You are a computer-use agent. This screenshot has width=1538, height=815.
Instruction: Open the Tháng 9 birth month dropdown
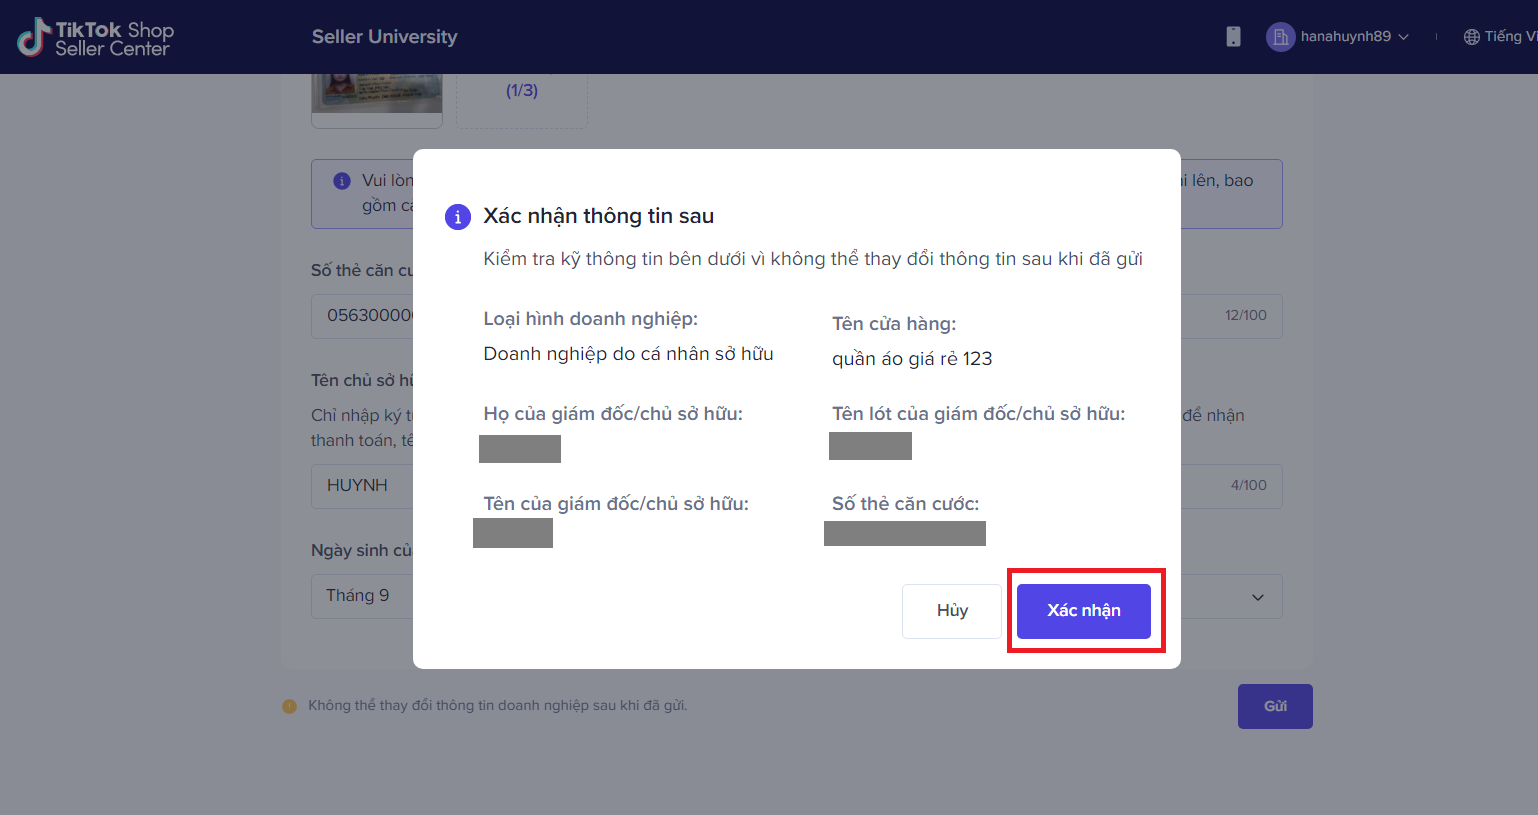point(362,596)
